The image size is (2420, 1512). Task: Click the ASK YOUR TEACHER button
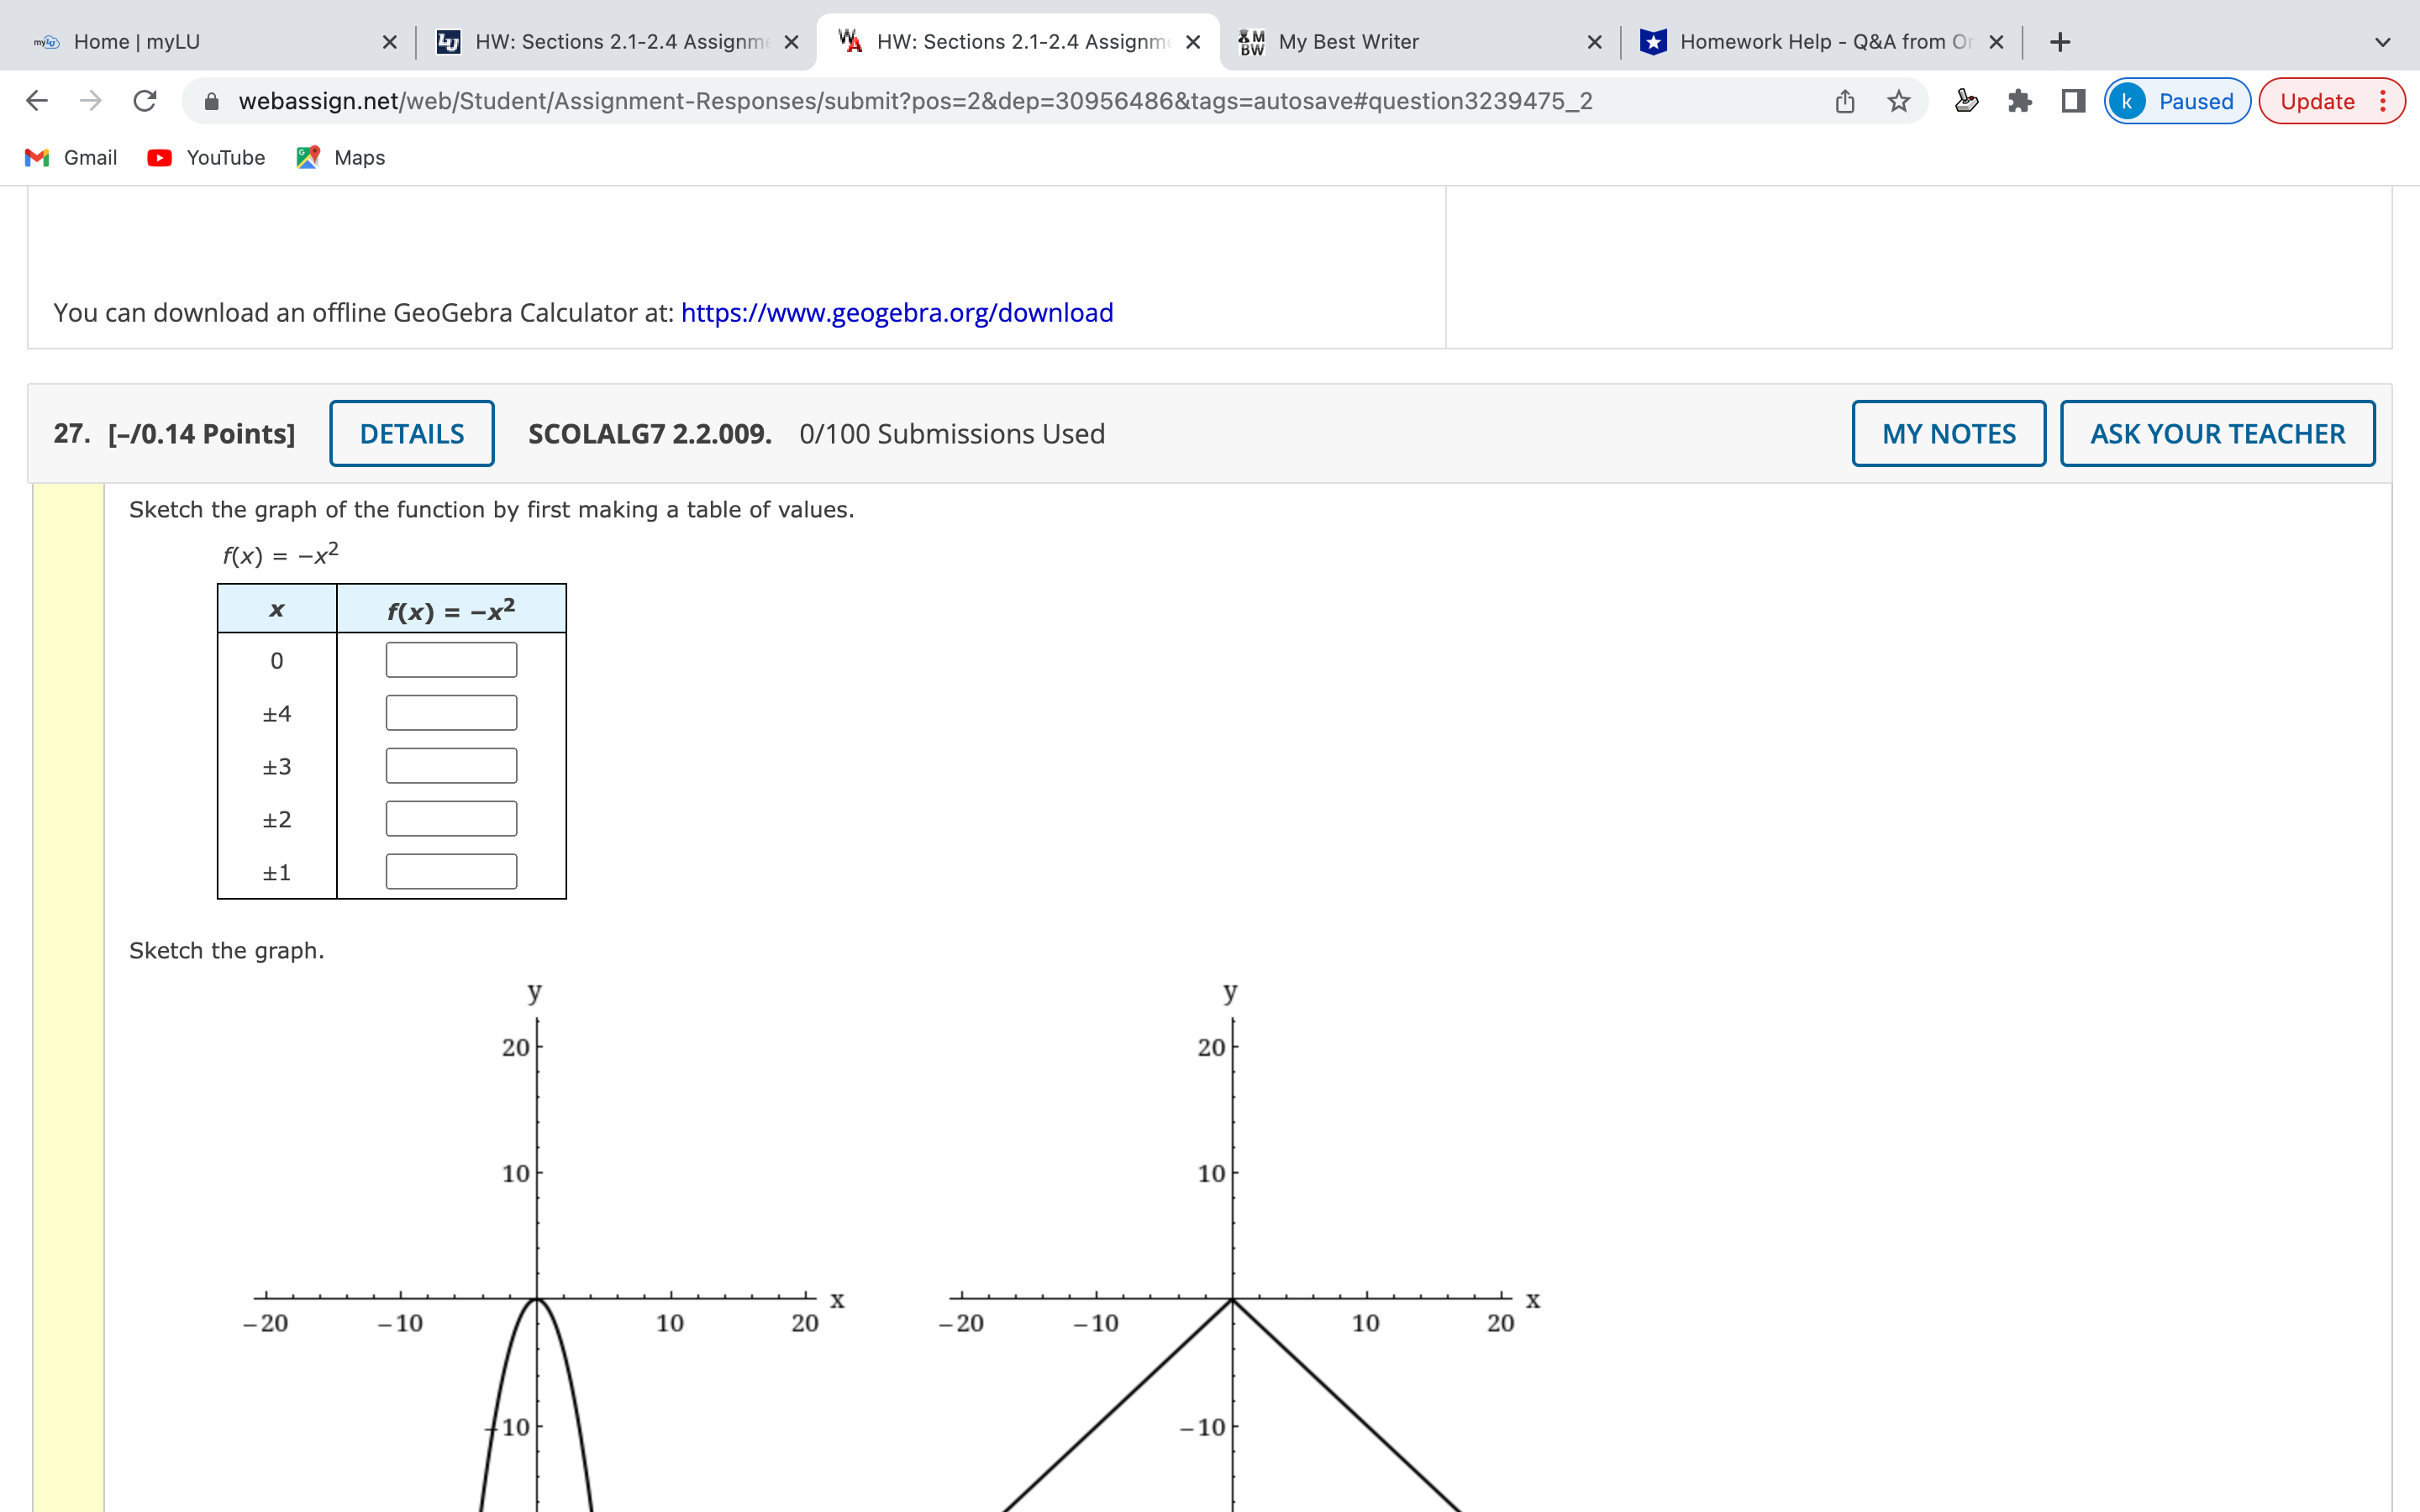click(x=2216, y=433)
